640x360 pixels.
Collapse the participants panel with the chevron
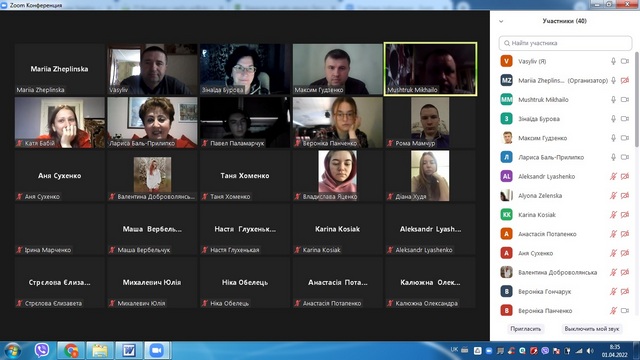[x=501, y=21]
